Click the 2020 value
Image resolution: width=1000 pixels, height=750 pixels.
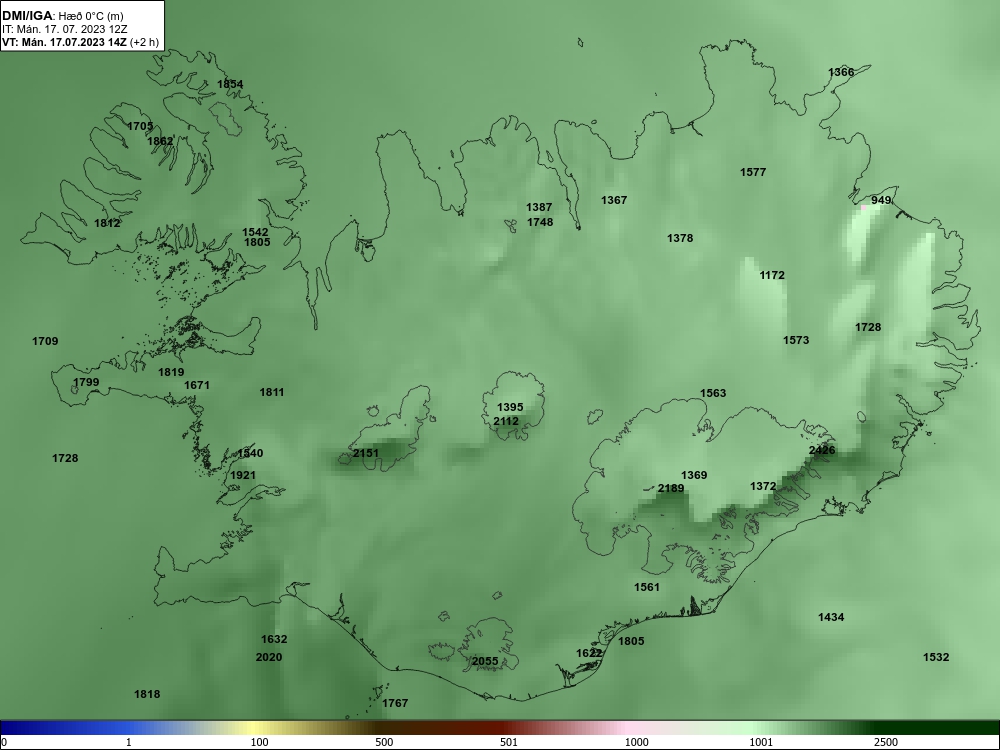tap(269, 658)
